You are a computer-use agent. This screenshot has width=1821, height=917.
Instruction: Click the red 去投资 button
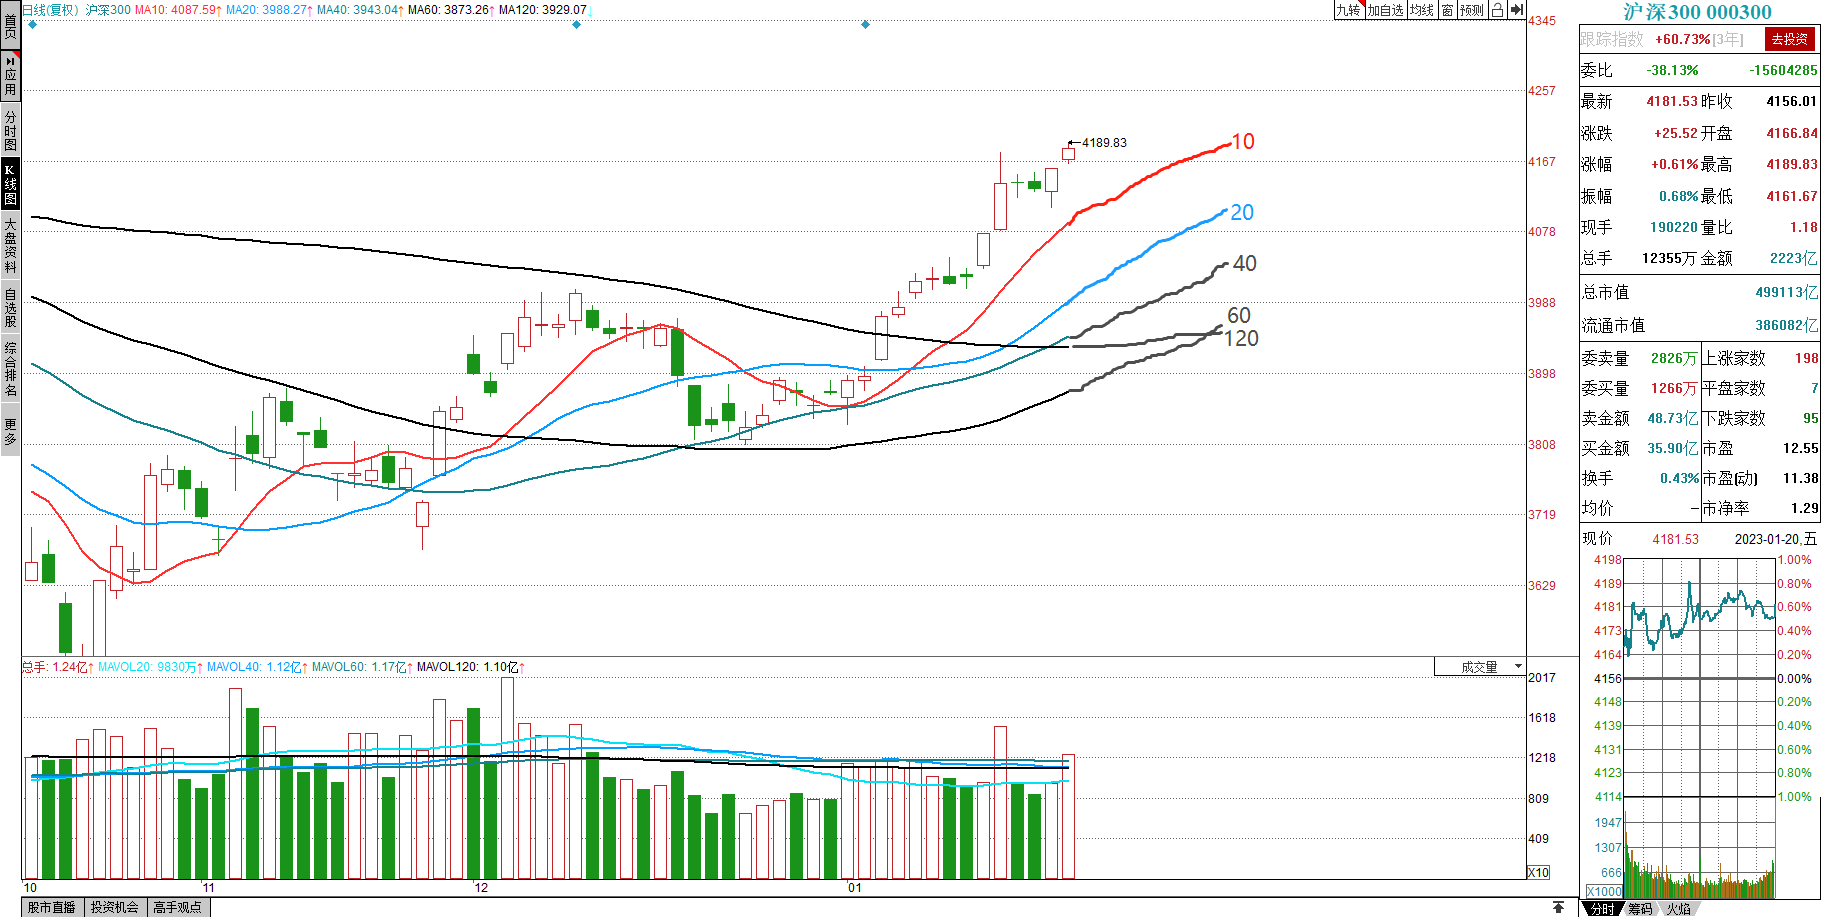tap(1789, 39)
